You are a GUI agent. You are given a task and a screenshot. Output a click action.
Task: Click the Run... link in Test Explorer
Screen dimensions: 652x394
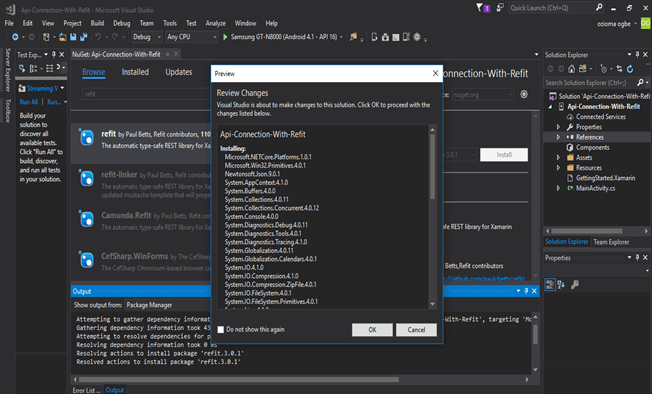54,102
